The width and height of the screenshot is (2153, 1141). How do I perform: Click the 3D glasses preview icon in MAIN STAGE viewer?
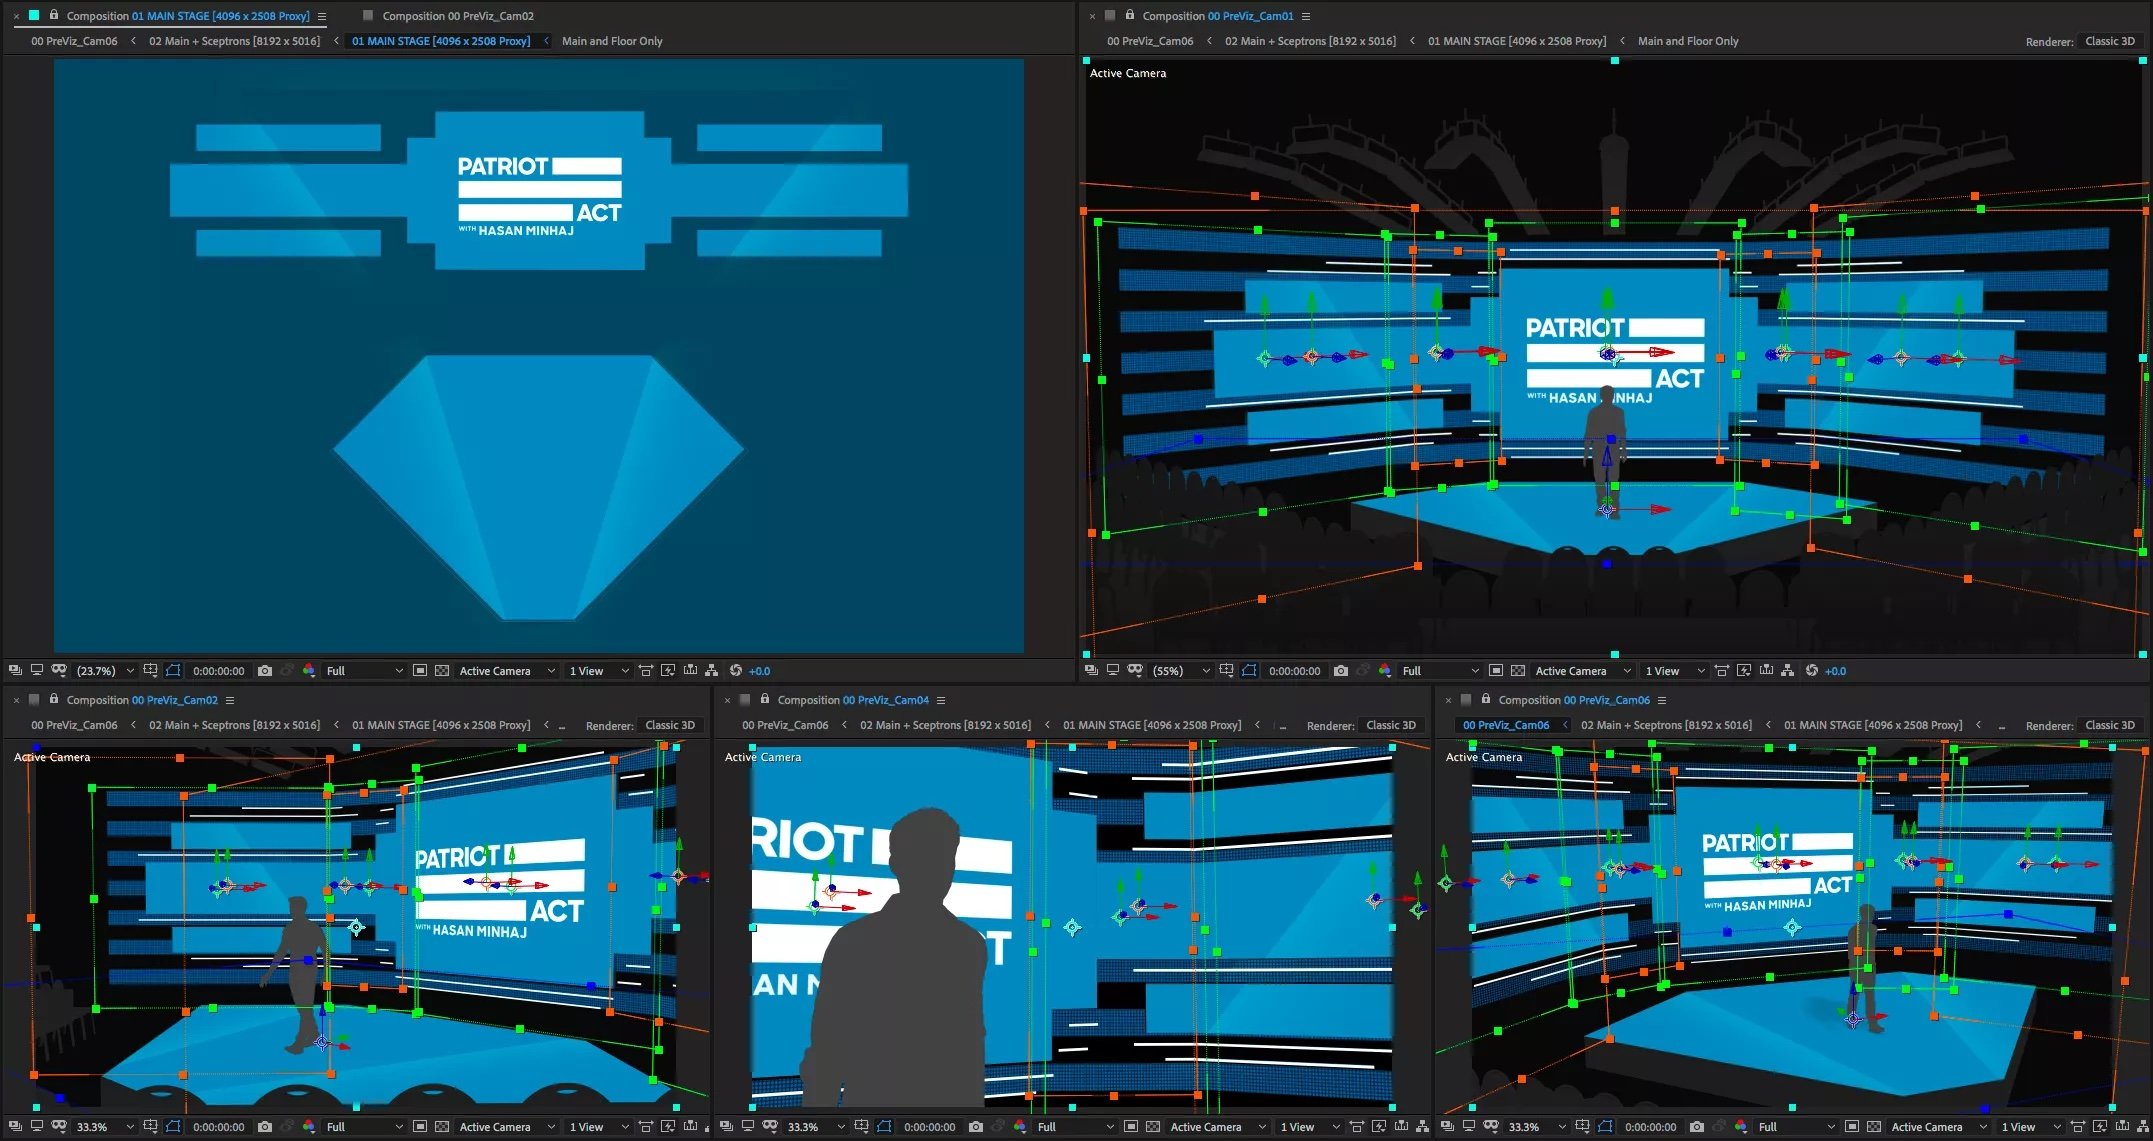[x=59, y=671]
